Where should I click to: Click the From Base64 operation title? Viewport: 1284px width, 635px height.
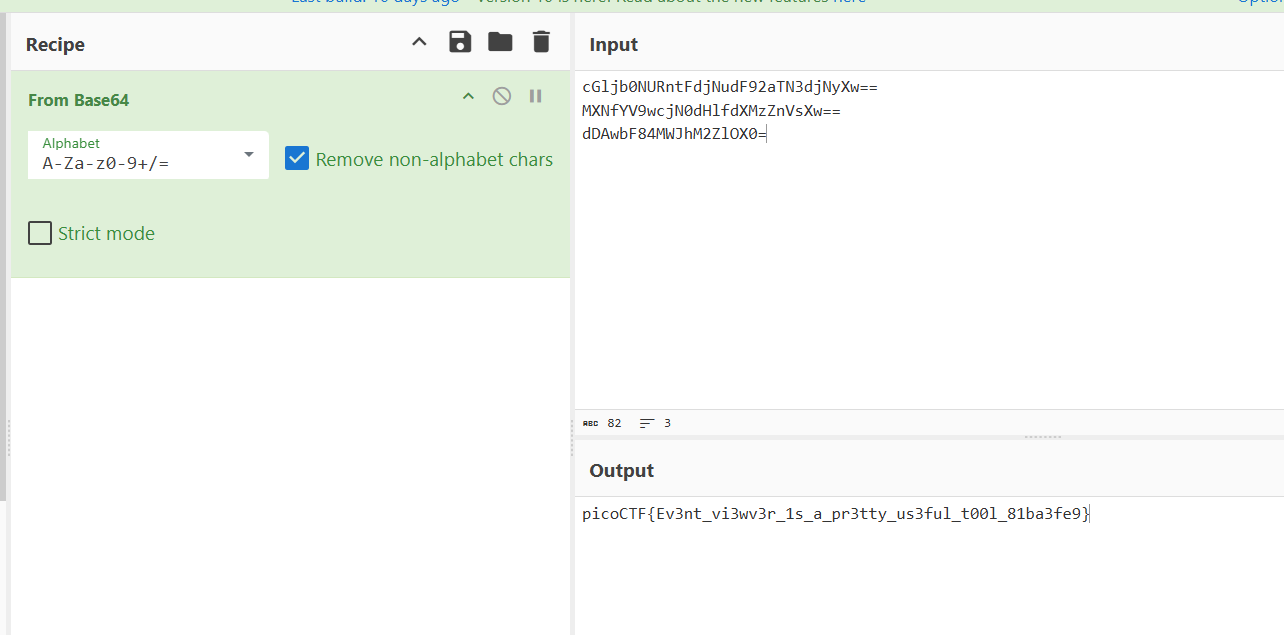78,100
